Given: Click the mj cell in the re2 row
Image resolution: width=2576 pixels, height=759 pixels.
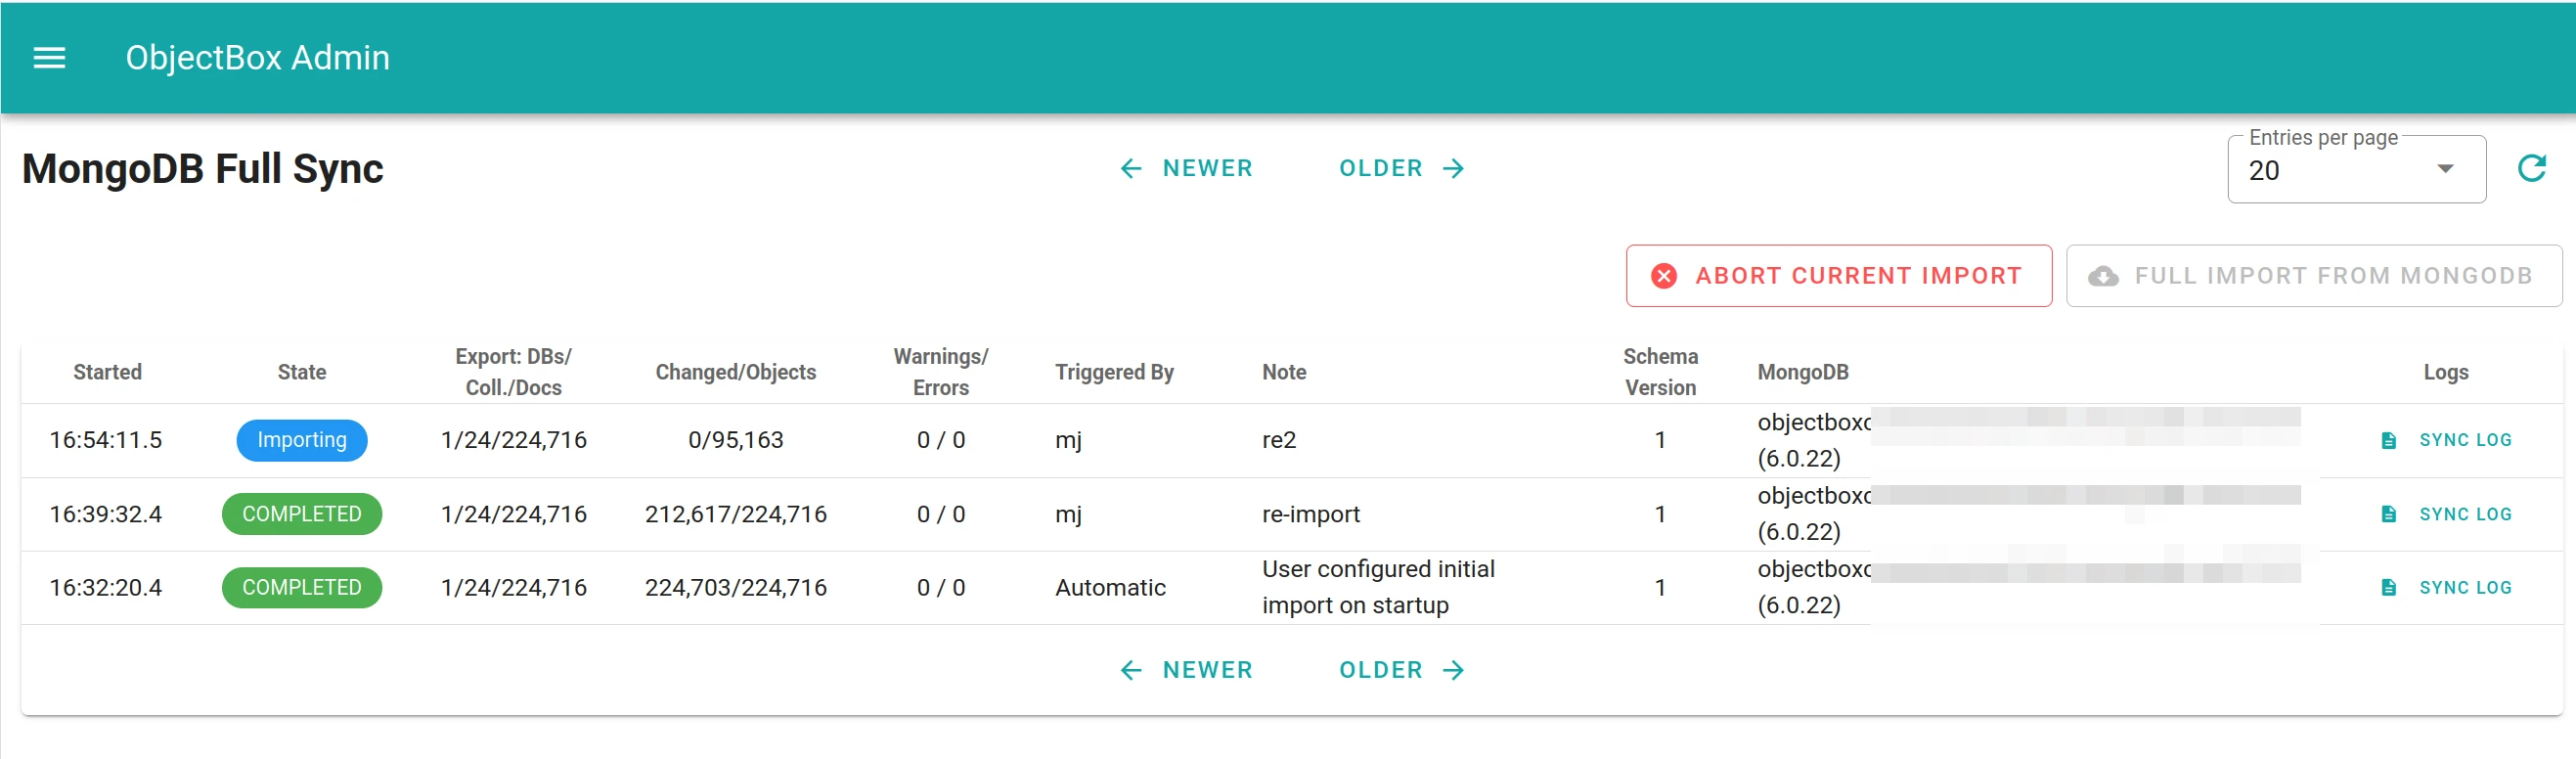Looking at the screenshot, I should pos(1069,440).
